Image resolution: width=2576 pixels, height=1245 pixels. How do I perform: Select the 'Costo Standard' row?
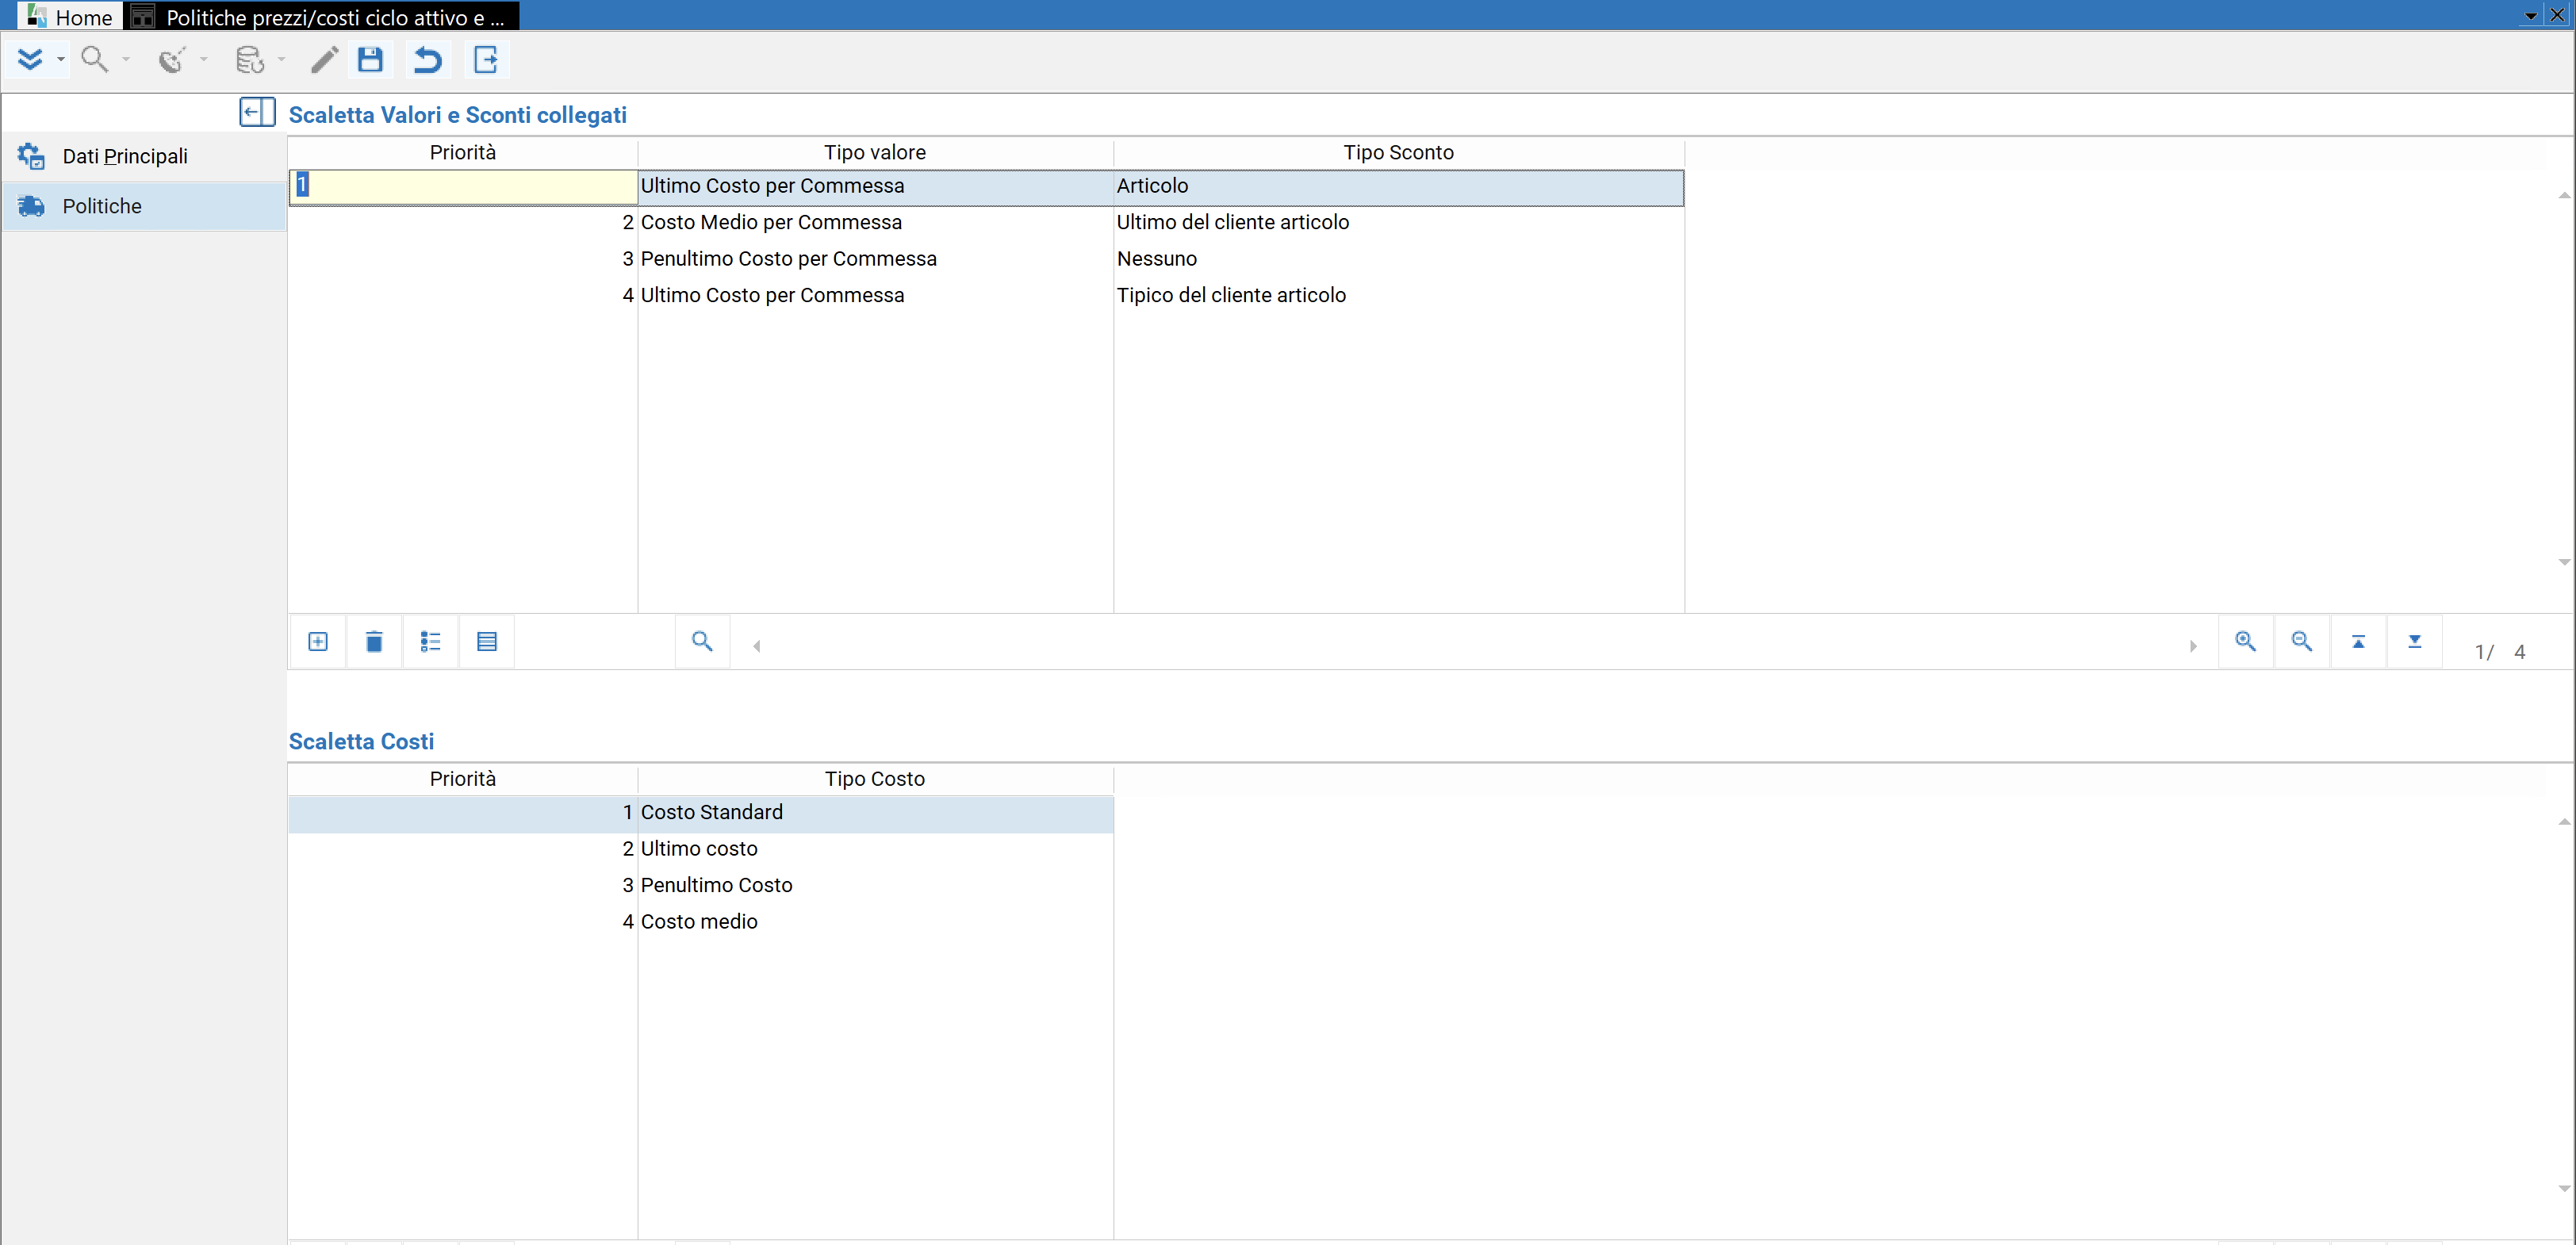tap(701, 812)
